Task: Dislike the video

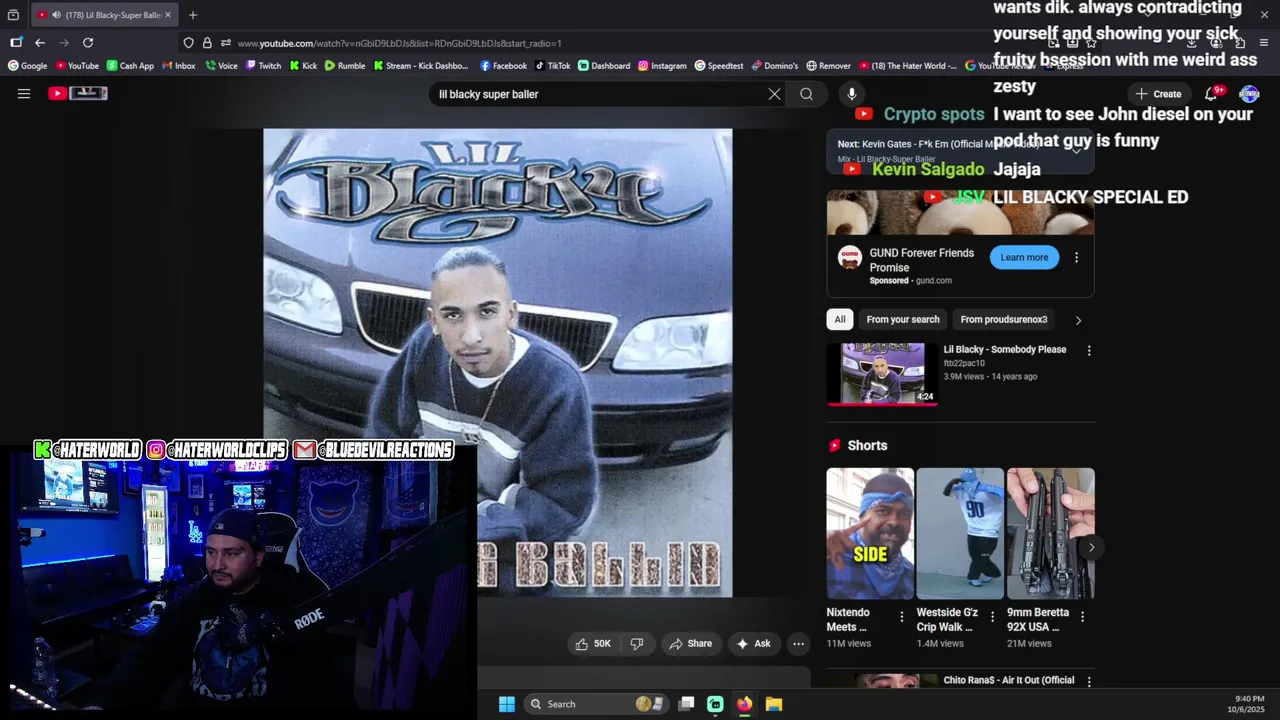Action: 637,644
